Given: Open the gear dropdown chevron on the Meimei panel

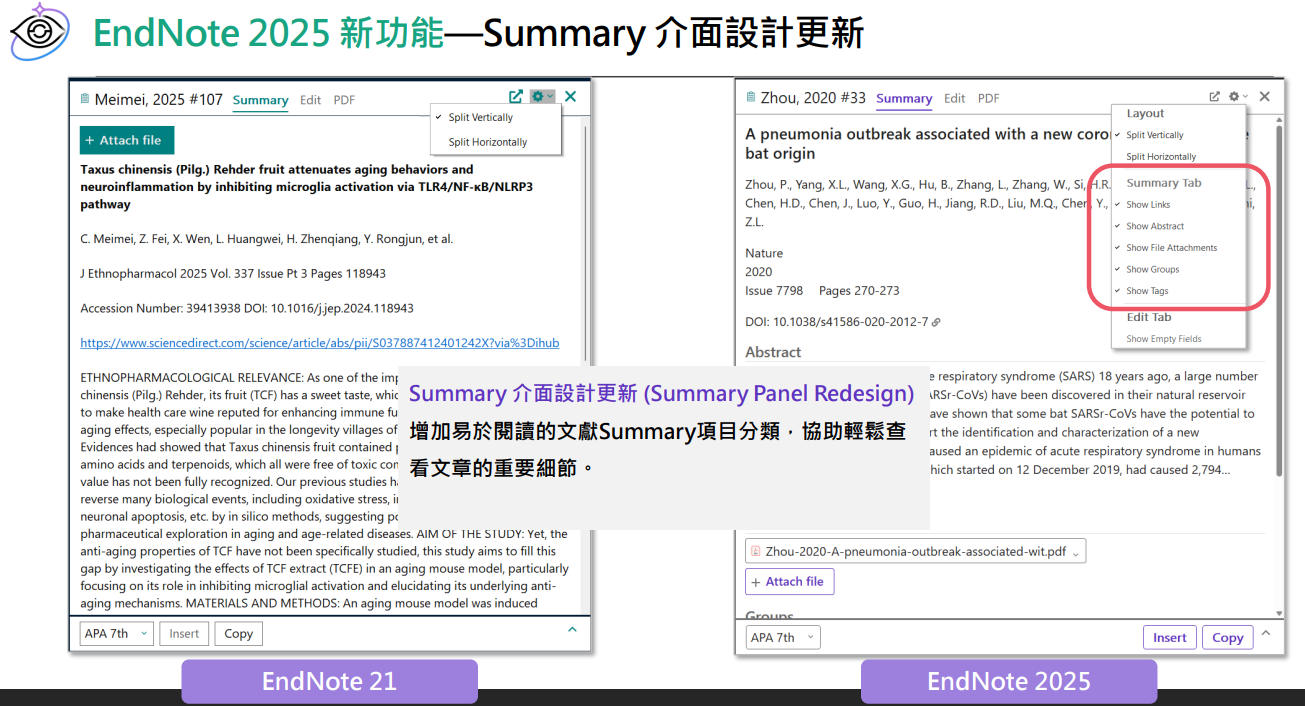Looking at the screenshot, I should pos(550,96).
